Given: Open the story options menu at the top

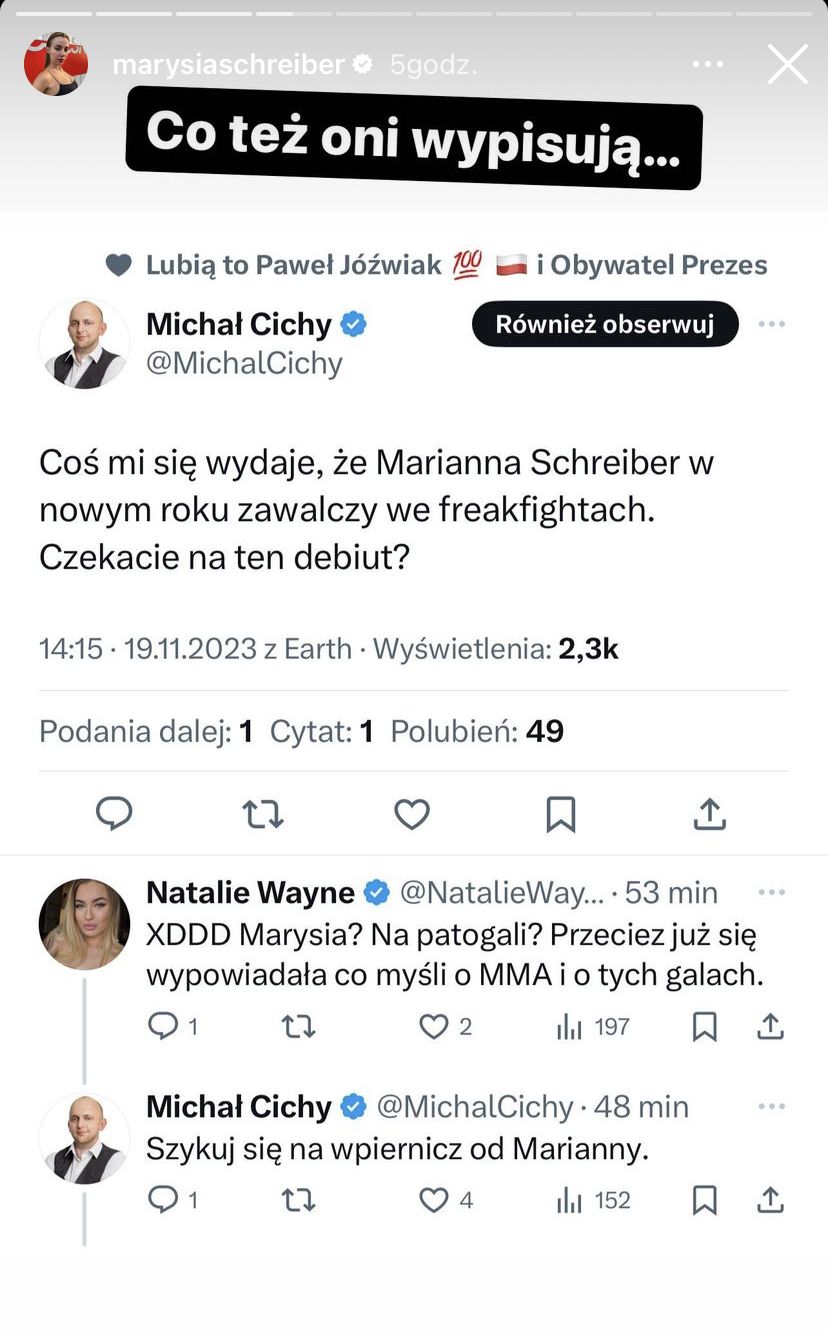Looking at the screenshot, I should tap(707, 62).
